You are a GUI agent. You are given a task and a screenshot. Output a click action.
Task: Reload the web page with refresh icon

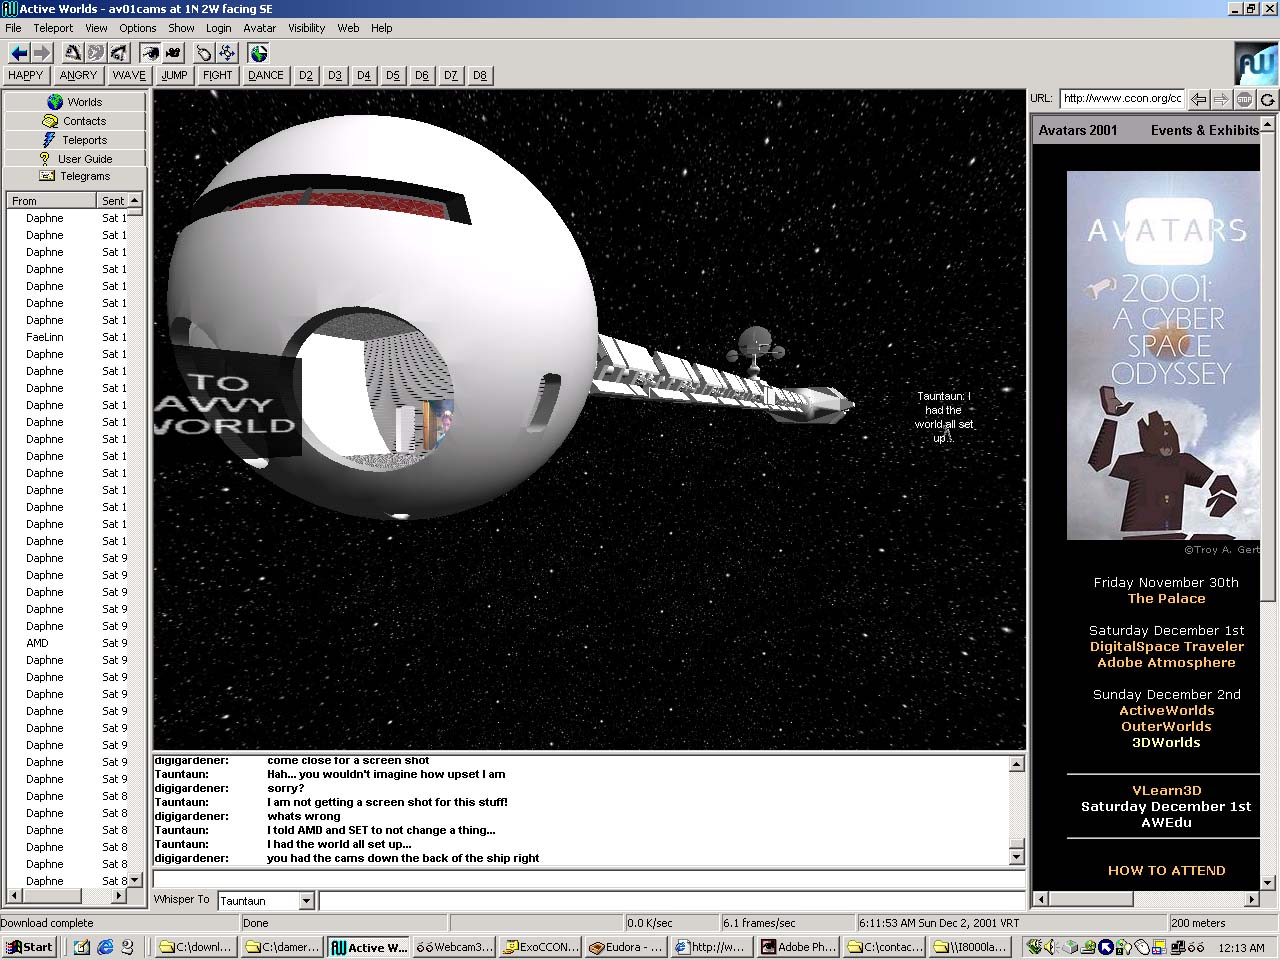click(1267, 99)
